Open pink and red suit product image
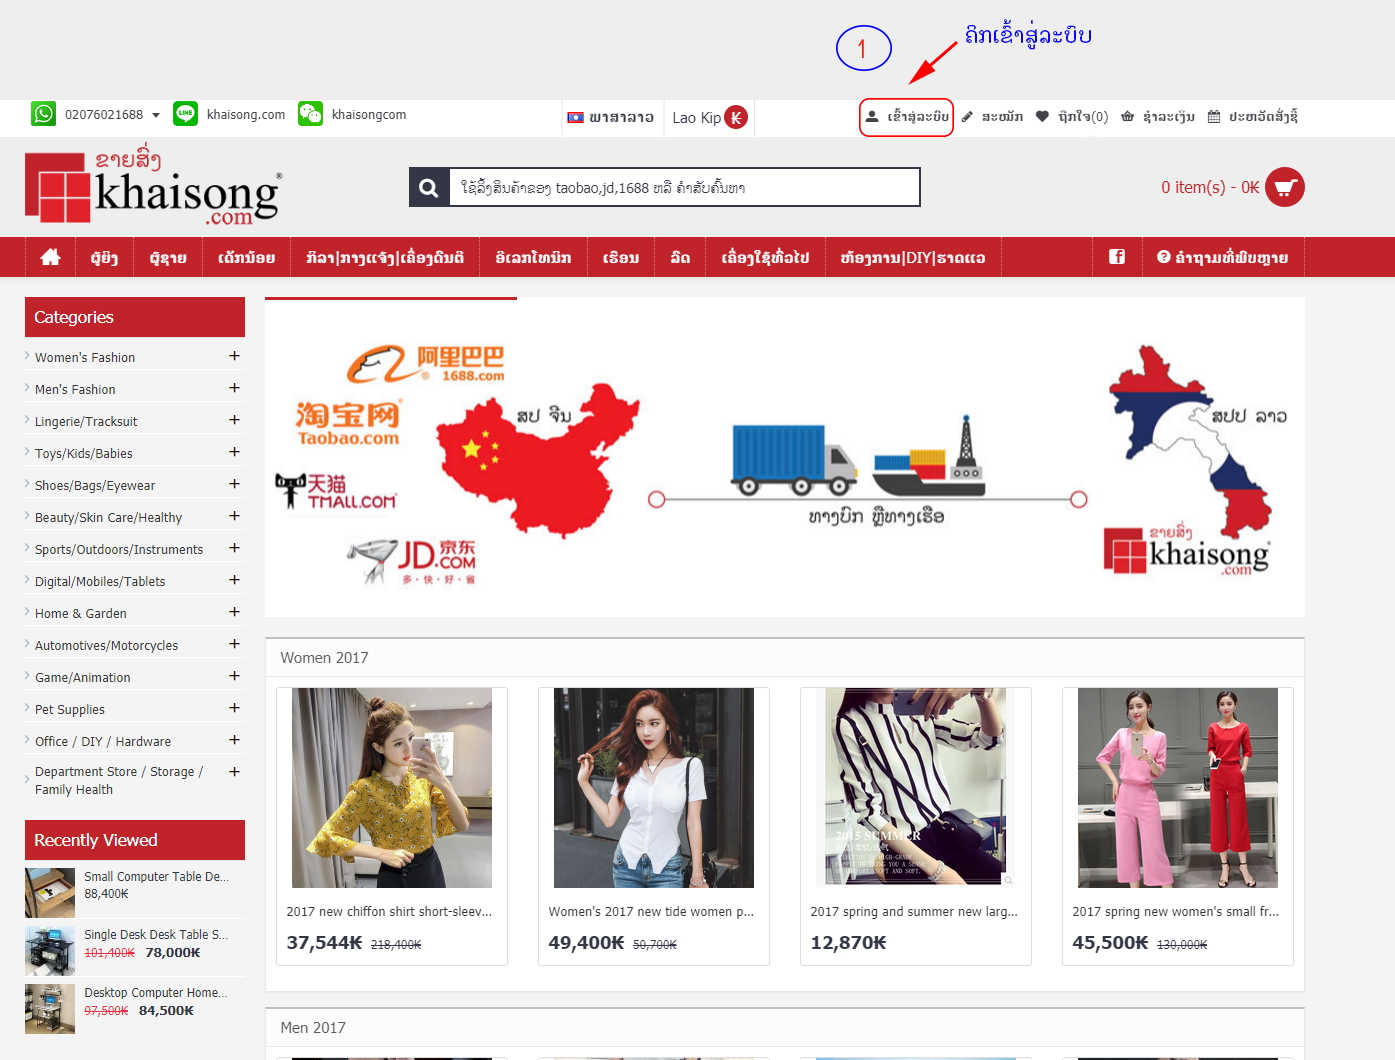Image resolution: width=1395 pixels, height=1060 pixels. point(1178,788)
